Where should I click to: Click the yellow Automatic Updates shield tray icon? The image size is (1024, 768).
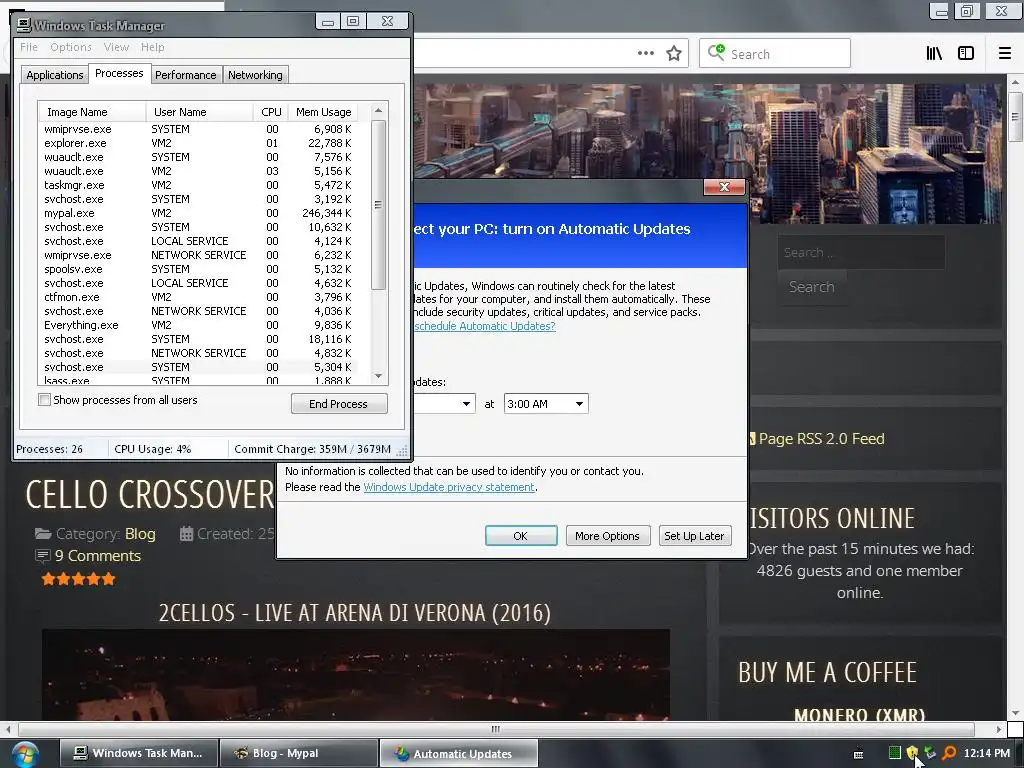coord(912,753)
